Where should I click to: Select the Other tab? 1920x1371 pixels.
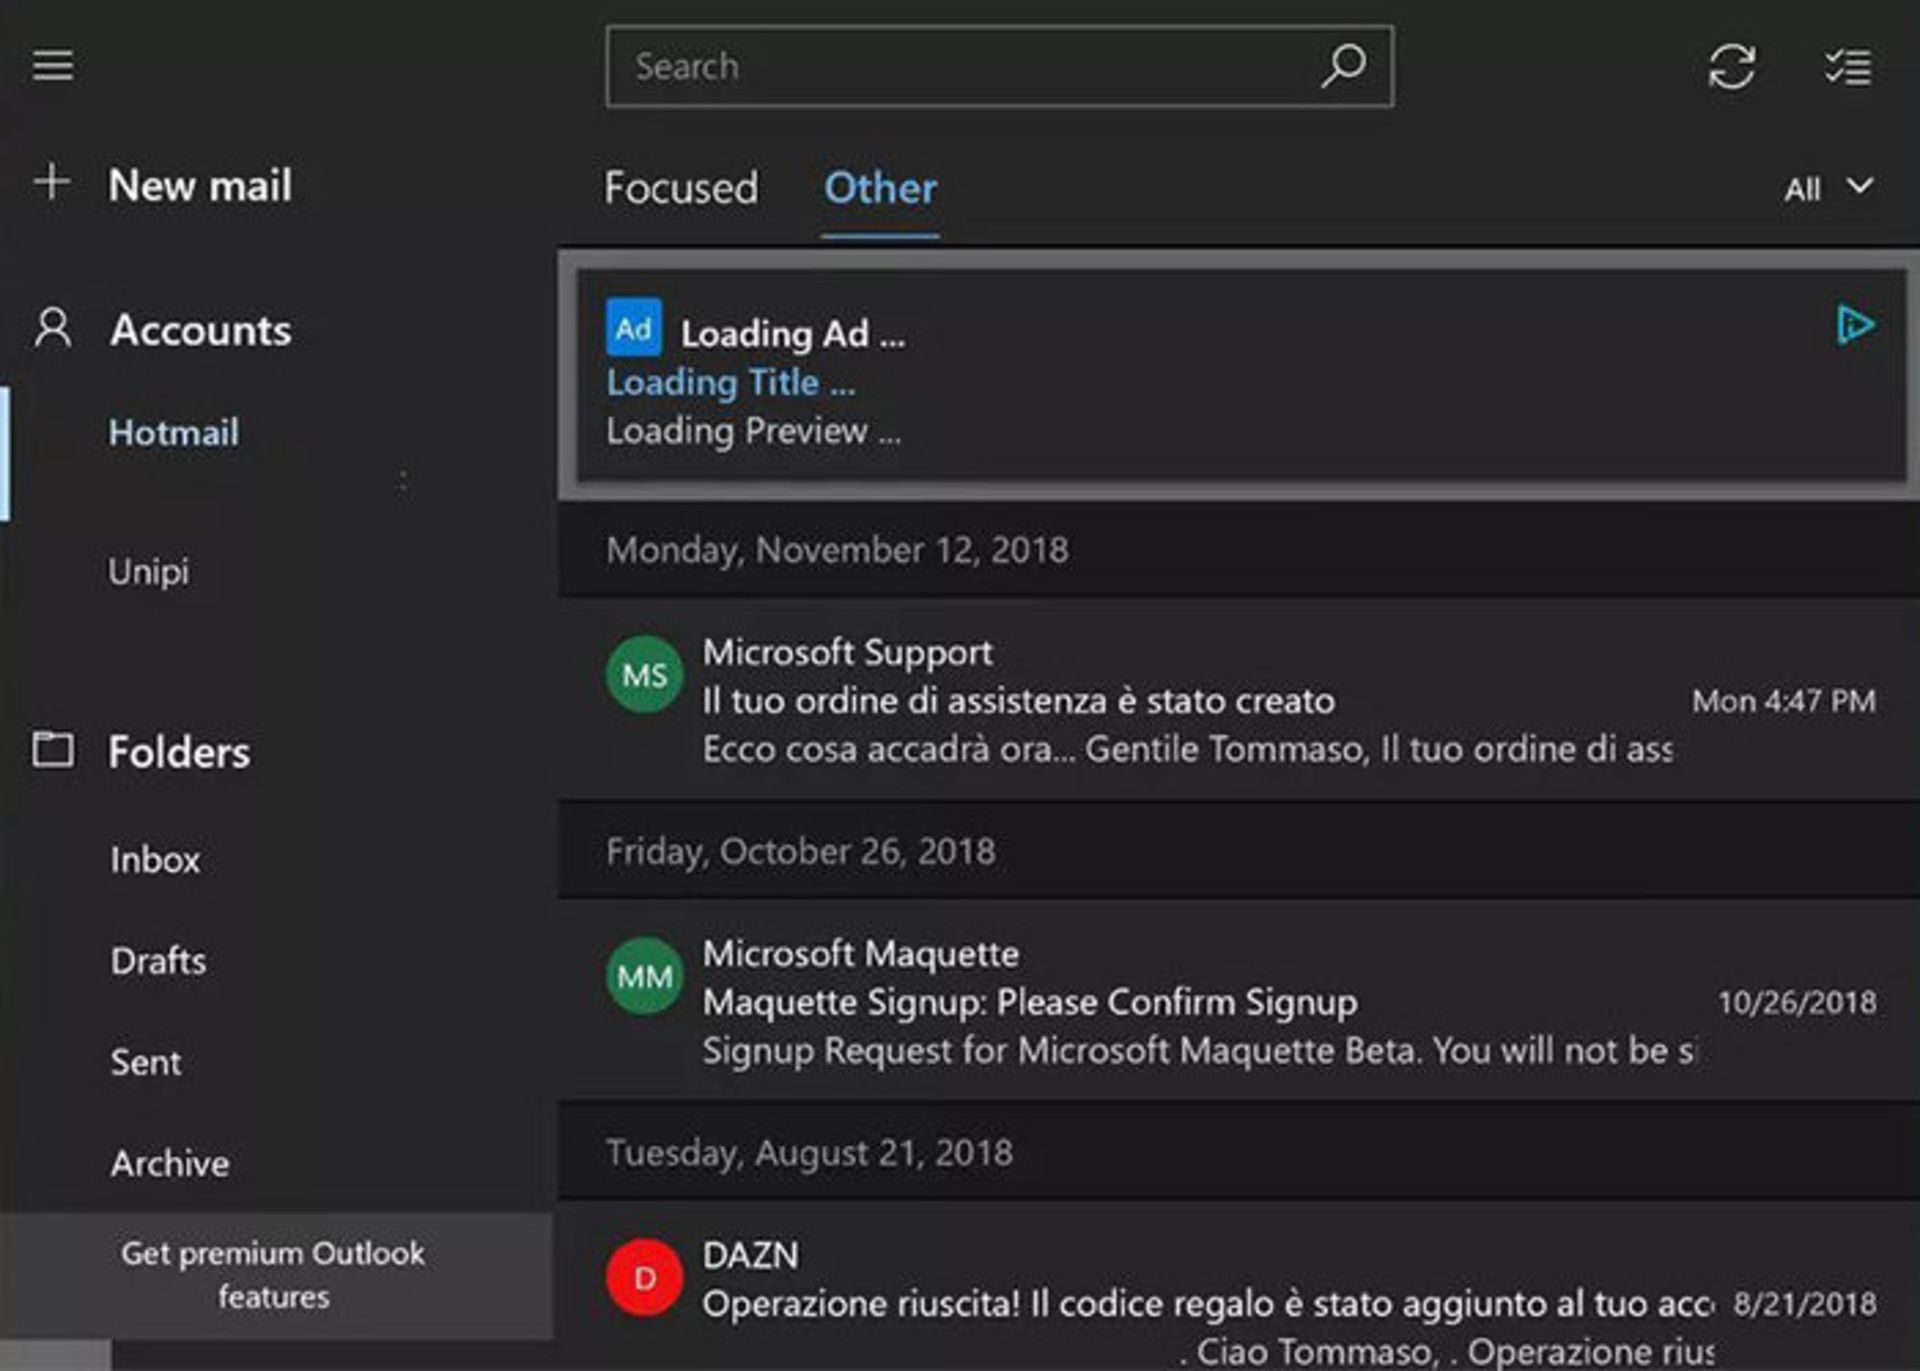[879, 189]
